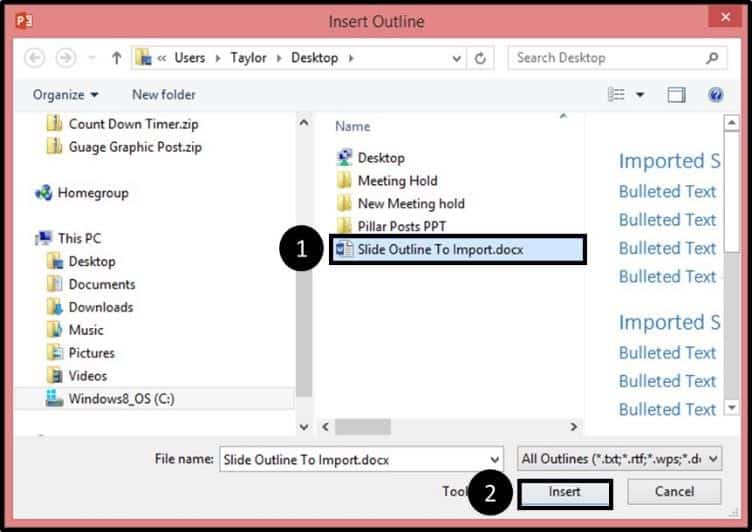This screenshot has height=532, width=752.
Task: Click preview pane scroll up arrow
Action: [731, 123]
